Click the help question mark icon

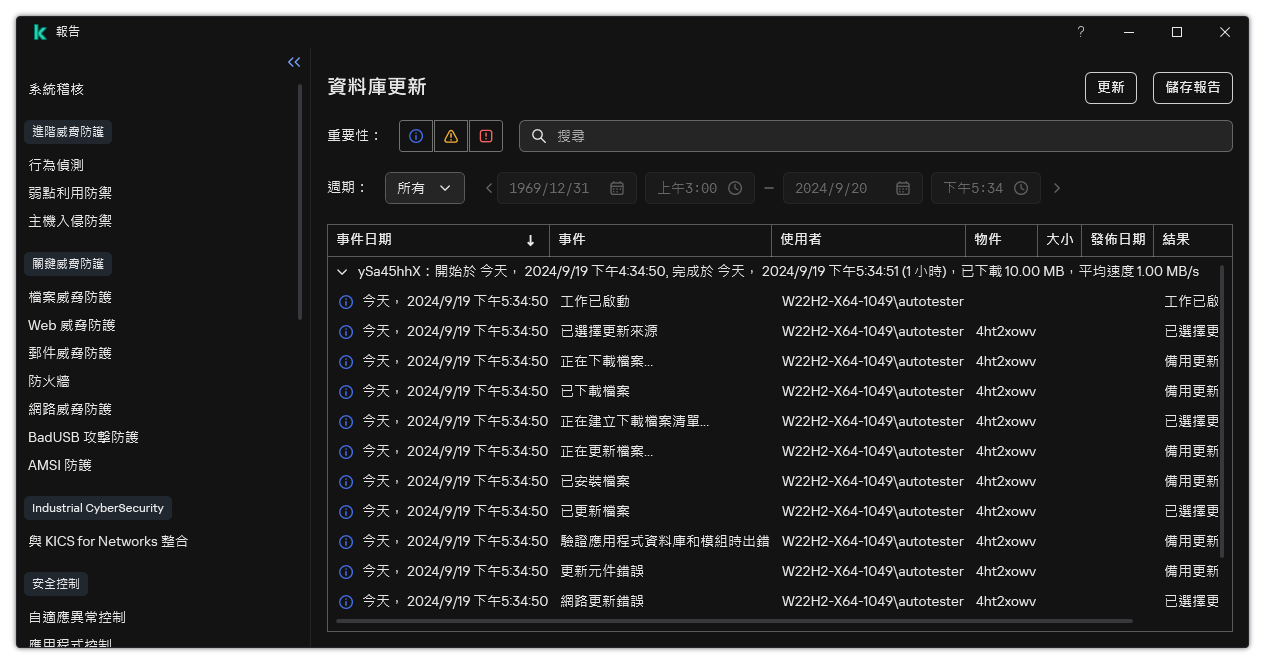[1080, 32]
